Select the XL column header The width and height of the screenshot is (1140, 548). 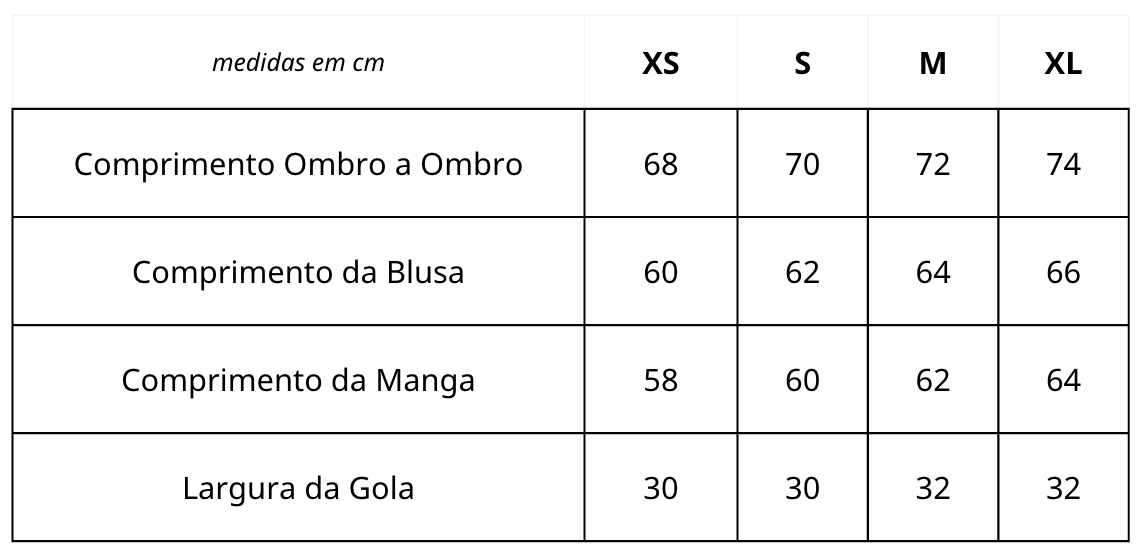pos(1063,63)
